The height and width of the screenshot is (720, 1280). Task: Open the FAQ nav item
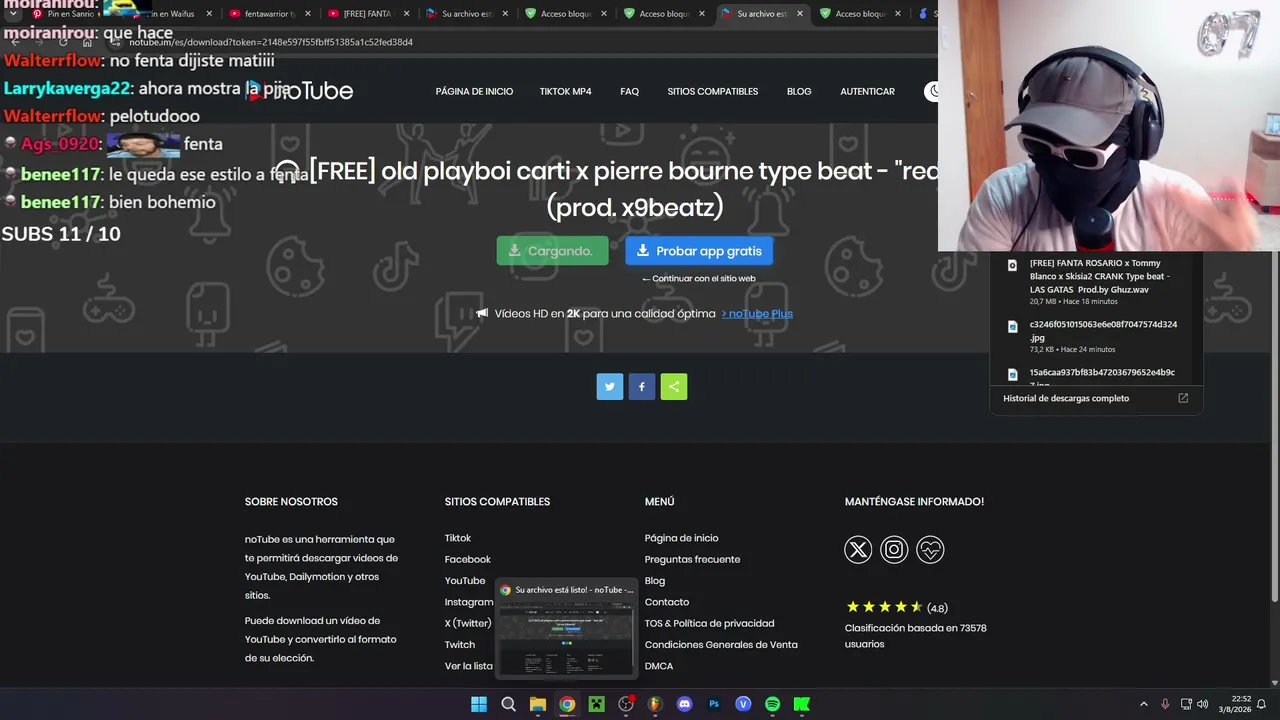629,91
